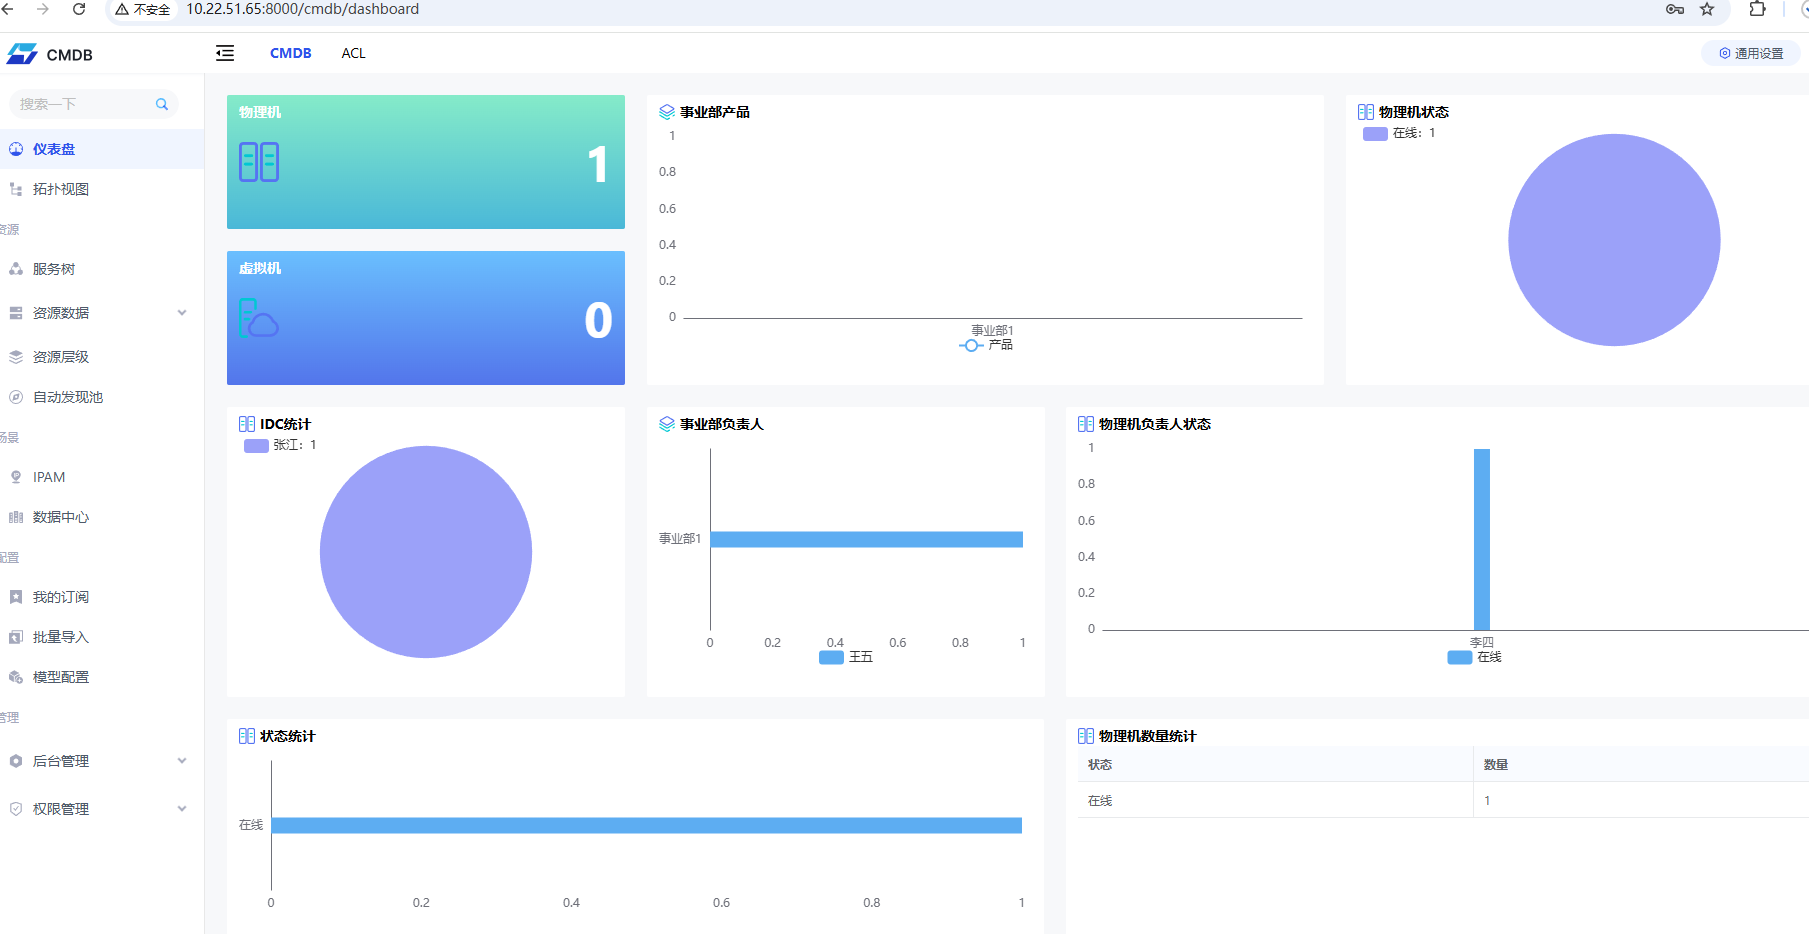Click the resource data icon beside 资源数据
The width and height of the screenshot is (1809, 934).
pos(16,313)
